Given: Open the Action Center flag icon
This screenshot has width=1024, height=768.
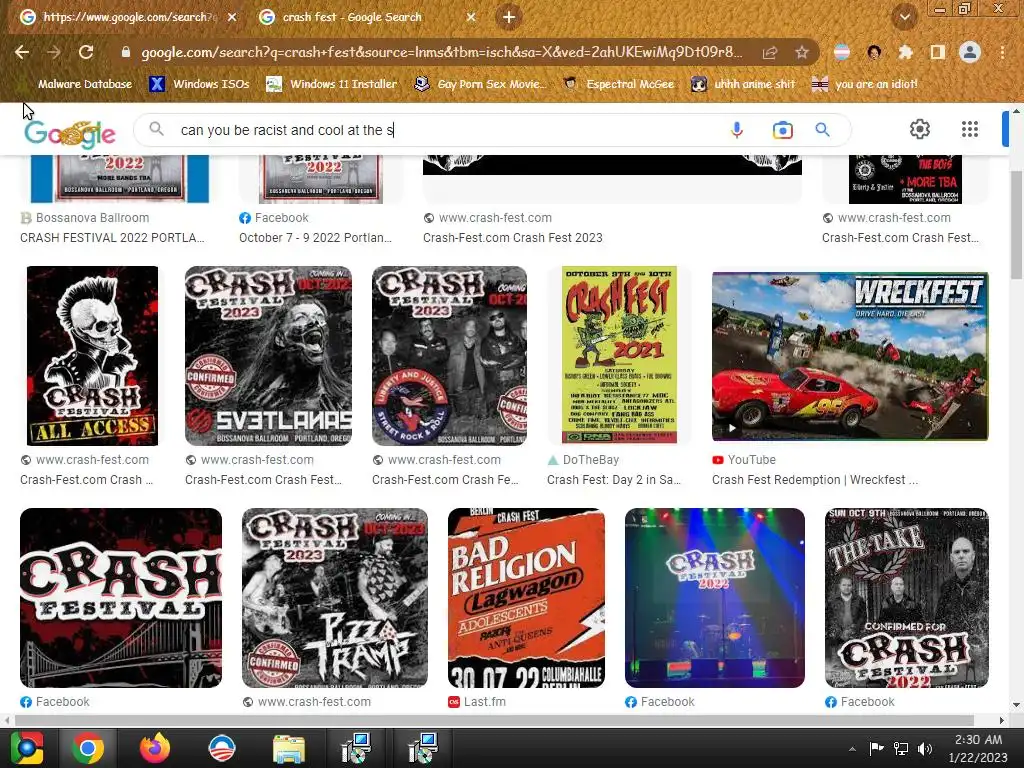Looking at the screenshot, I should point(876,749).
